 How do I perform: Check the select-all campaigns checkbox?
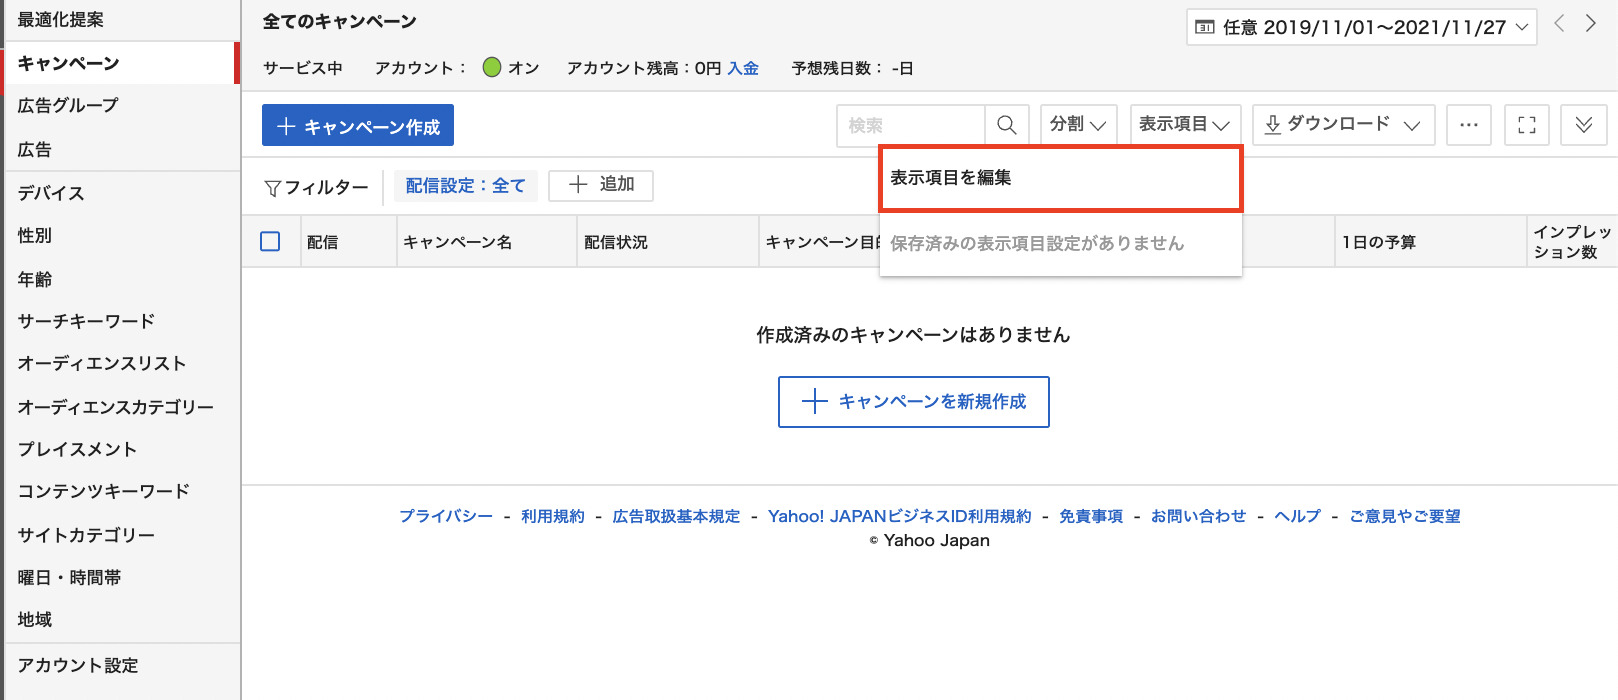[270, 241]
